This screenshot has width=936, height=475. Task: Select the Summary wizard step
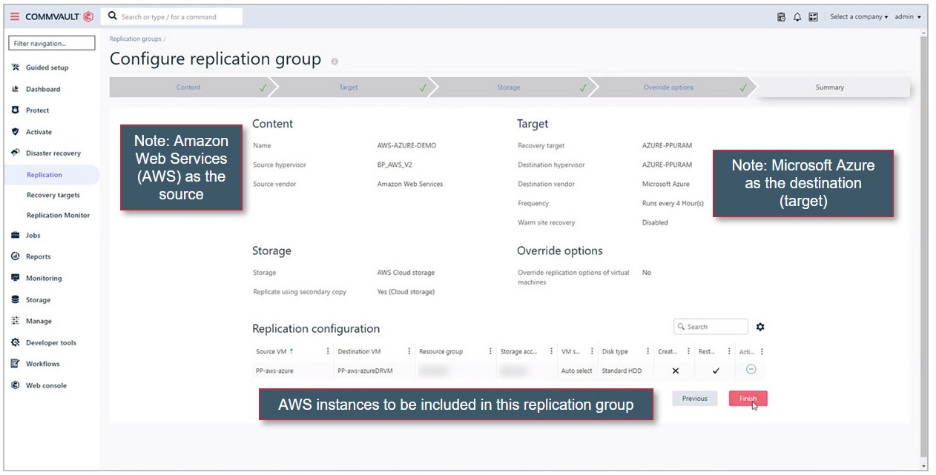pyautogui.click(x=830, y=87)
